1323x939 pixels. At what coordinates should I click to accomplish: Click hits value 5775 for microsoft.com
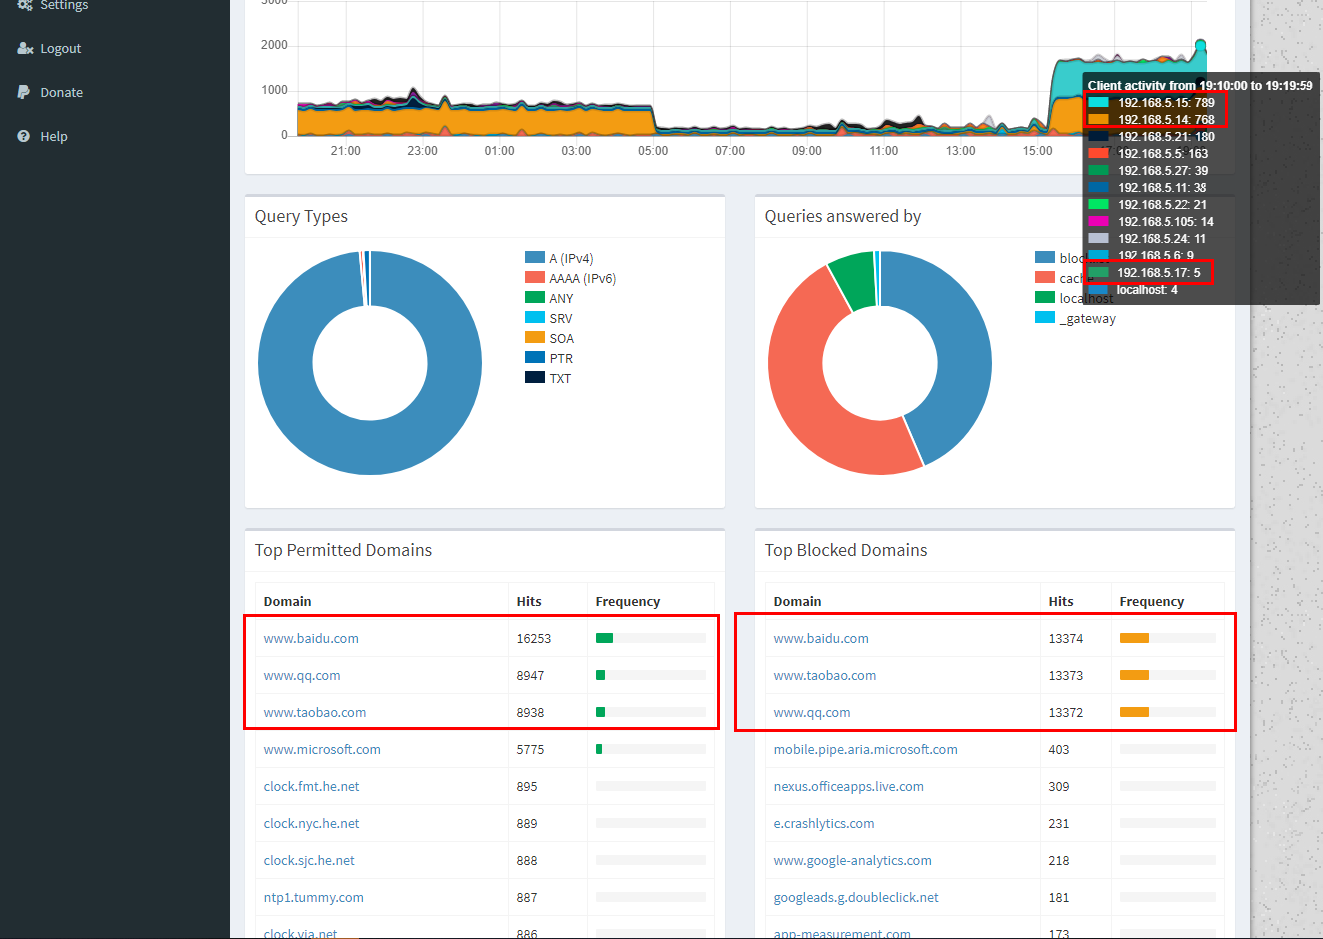530,749
